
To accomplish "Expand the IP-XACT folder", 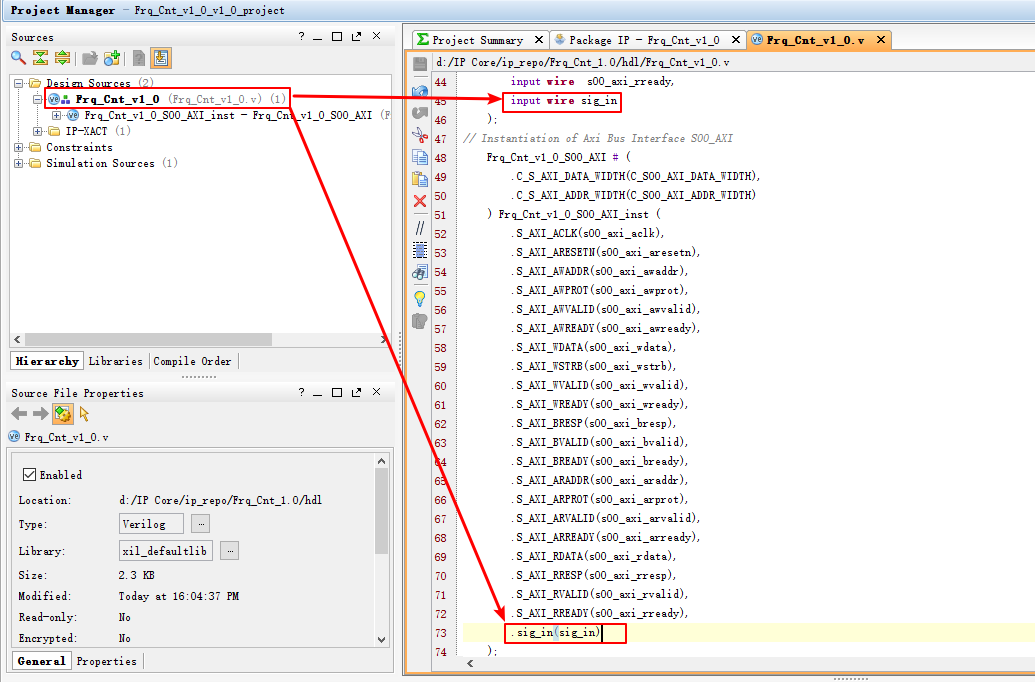I will [38, 131].
